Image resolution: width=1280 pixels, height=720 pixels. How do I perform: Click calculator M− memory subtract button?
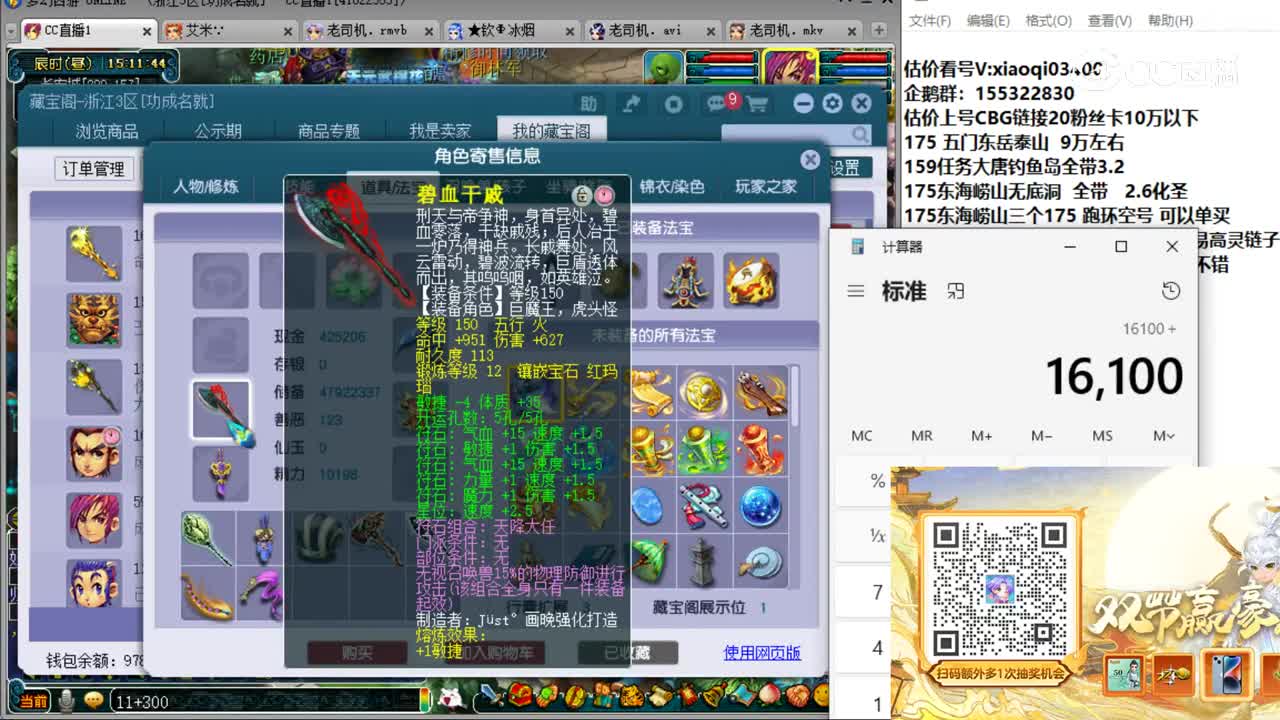click(x=1042, y=436)
